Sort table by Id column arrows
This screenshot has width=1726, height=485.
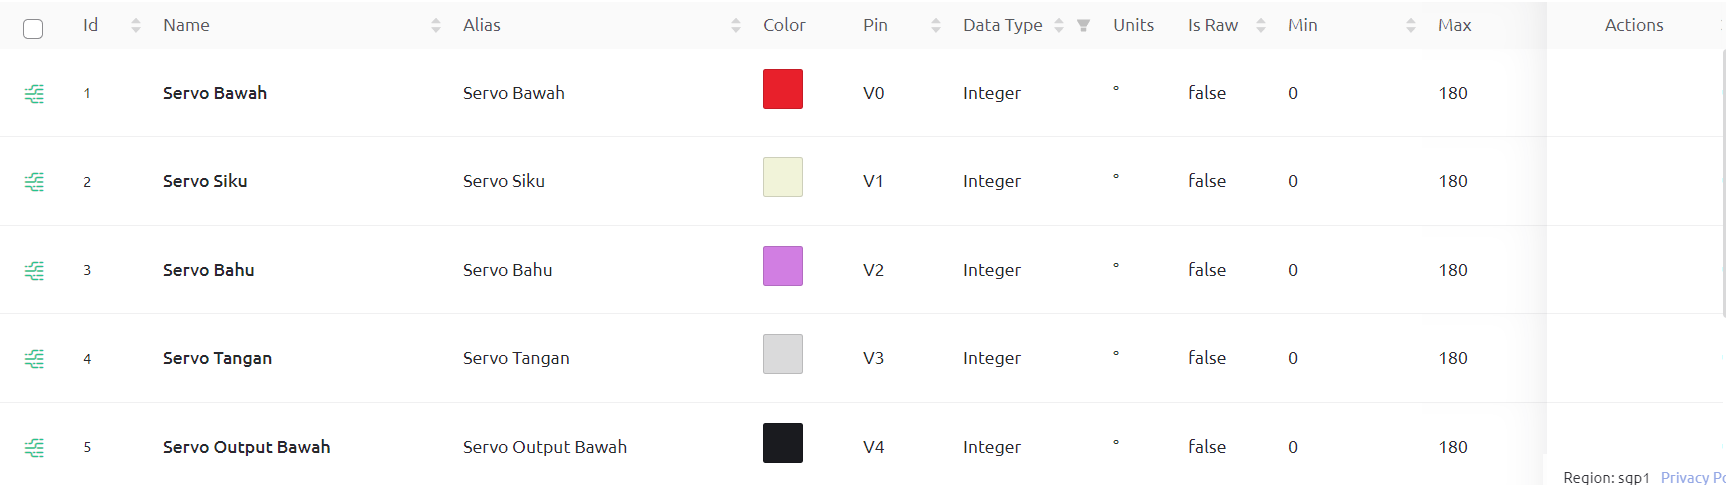click(136, 26)
